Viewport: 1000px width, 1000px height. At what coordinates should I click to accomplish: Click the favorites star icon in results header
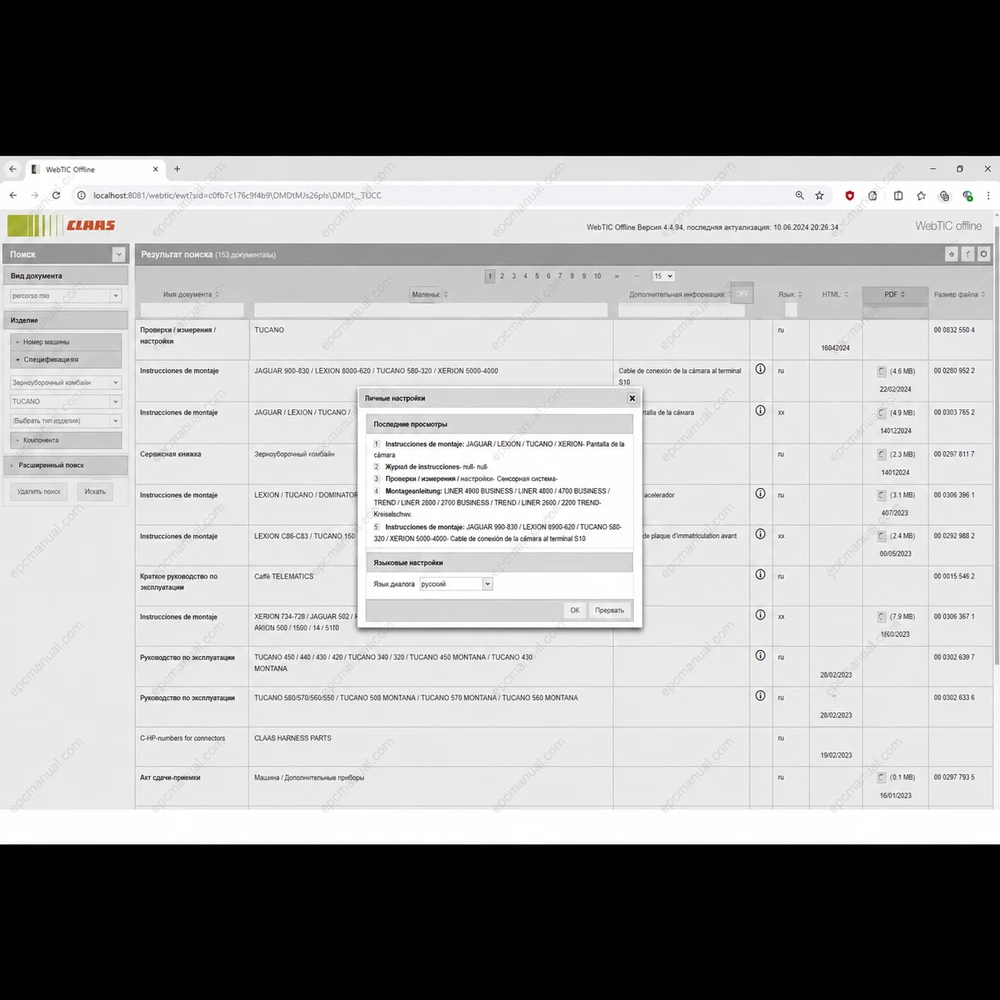pyautogui.click(x=951, y=254)
